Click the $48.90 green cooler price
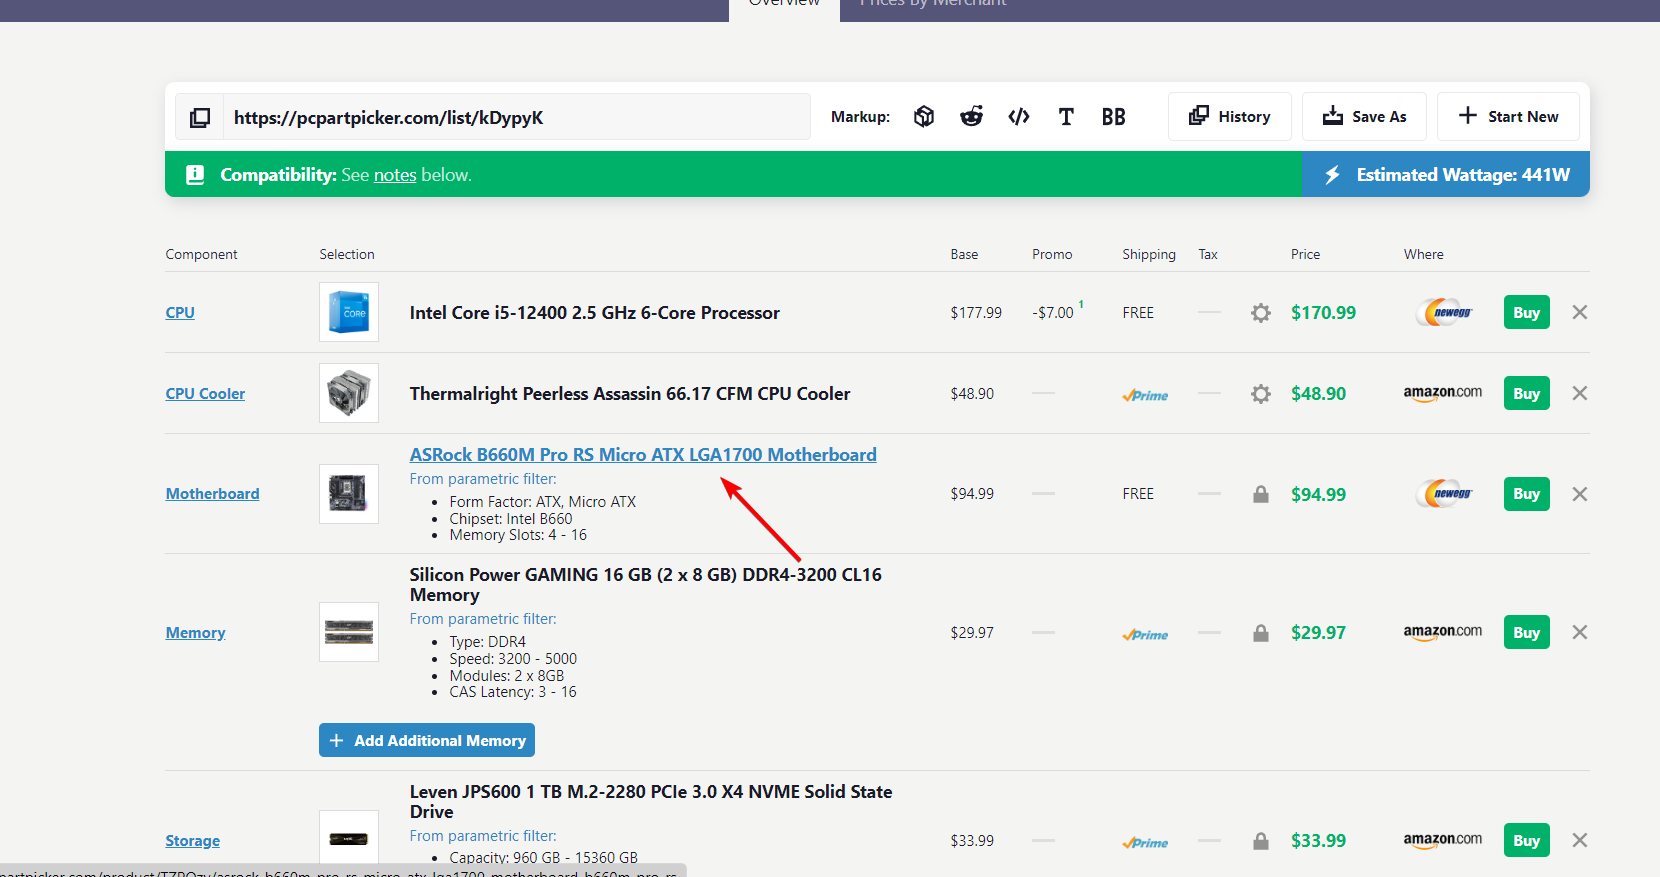This screenshot has width=1660, height=877. 1318,394
